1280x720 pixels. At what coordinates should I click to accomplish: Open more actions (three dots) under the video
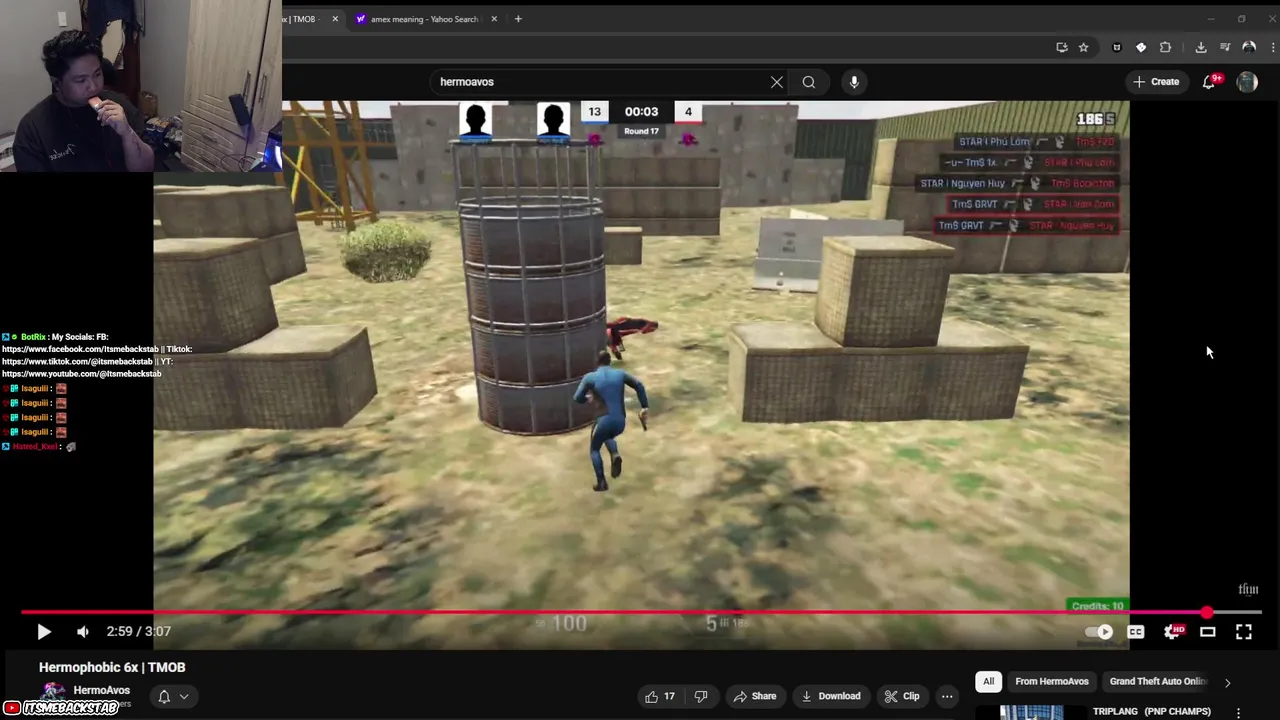pyautogui.click(x=947, y=696)
